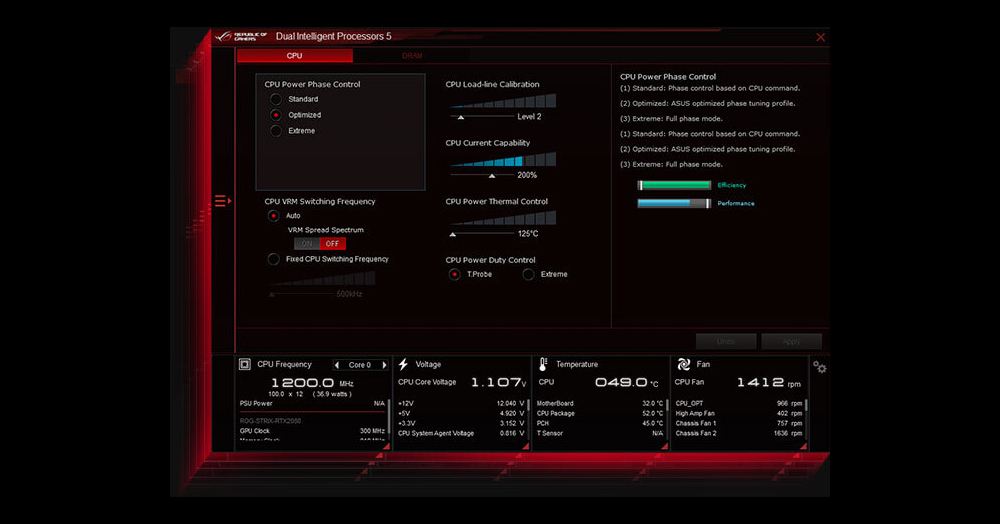Image resolution: width=1000 pixels, height=524 pixels.
Task: Set VRM Spread Spectrum to OFF
Action: coord(333,244)
